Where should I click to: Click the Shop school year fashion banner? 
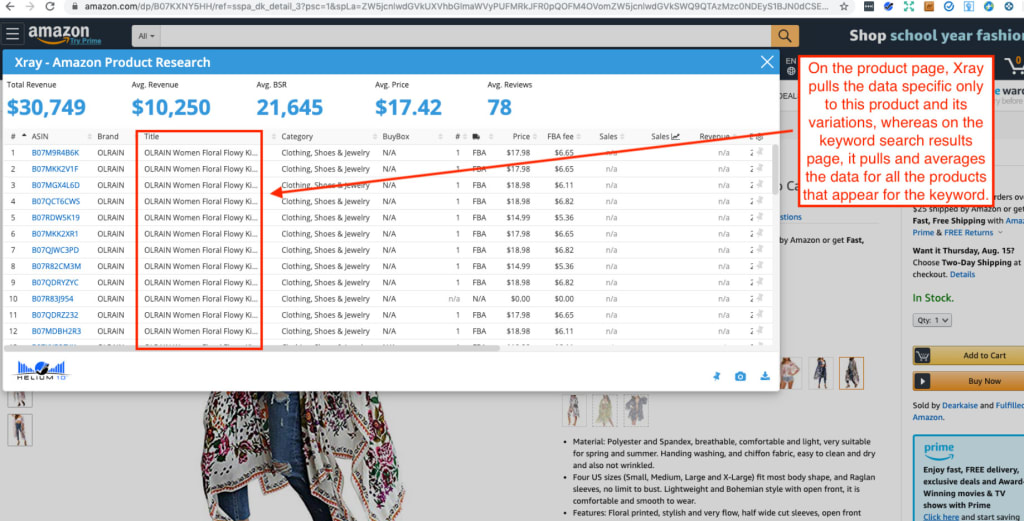click(x=936, y=35)
